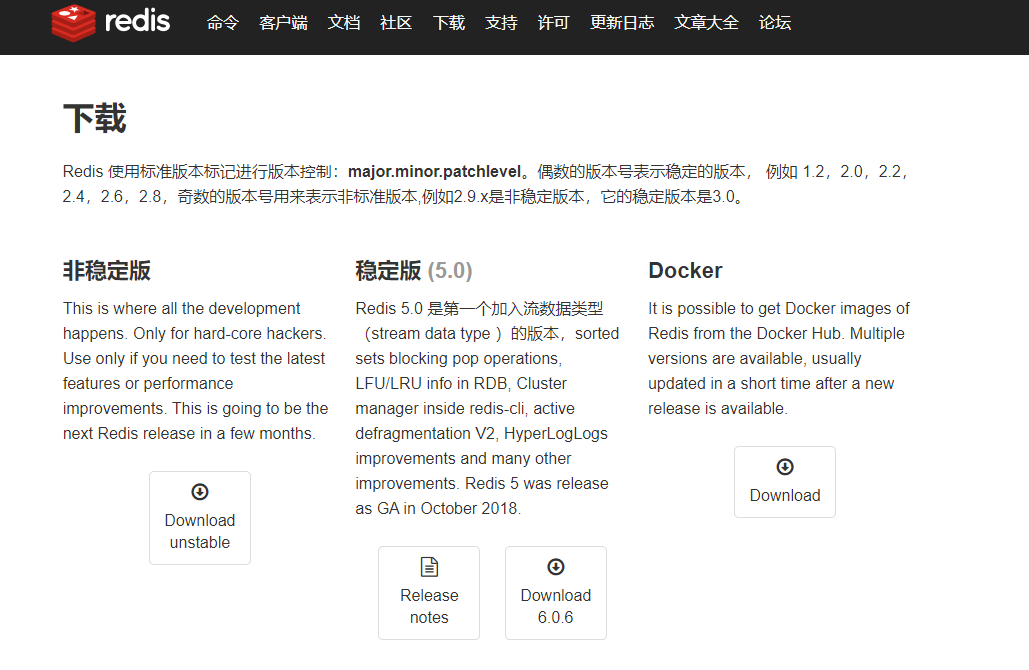Open the 支持 navigation item
Screen dimensions: 1029x670
point(501,23)
